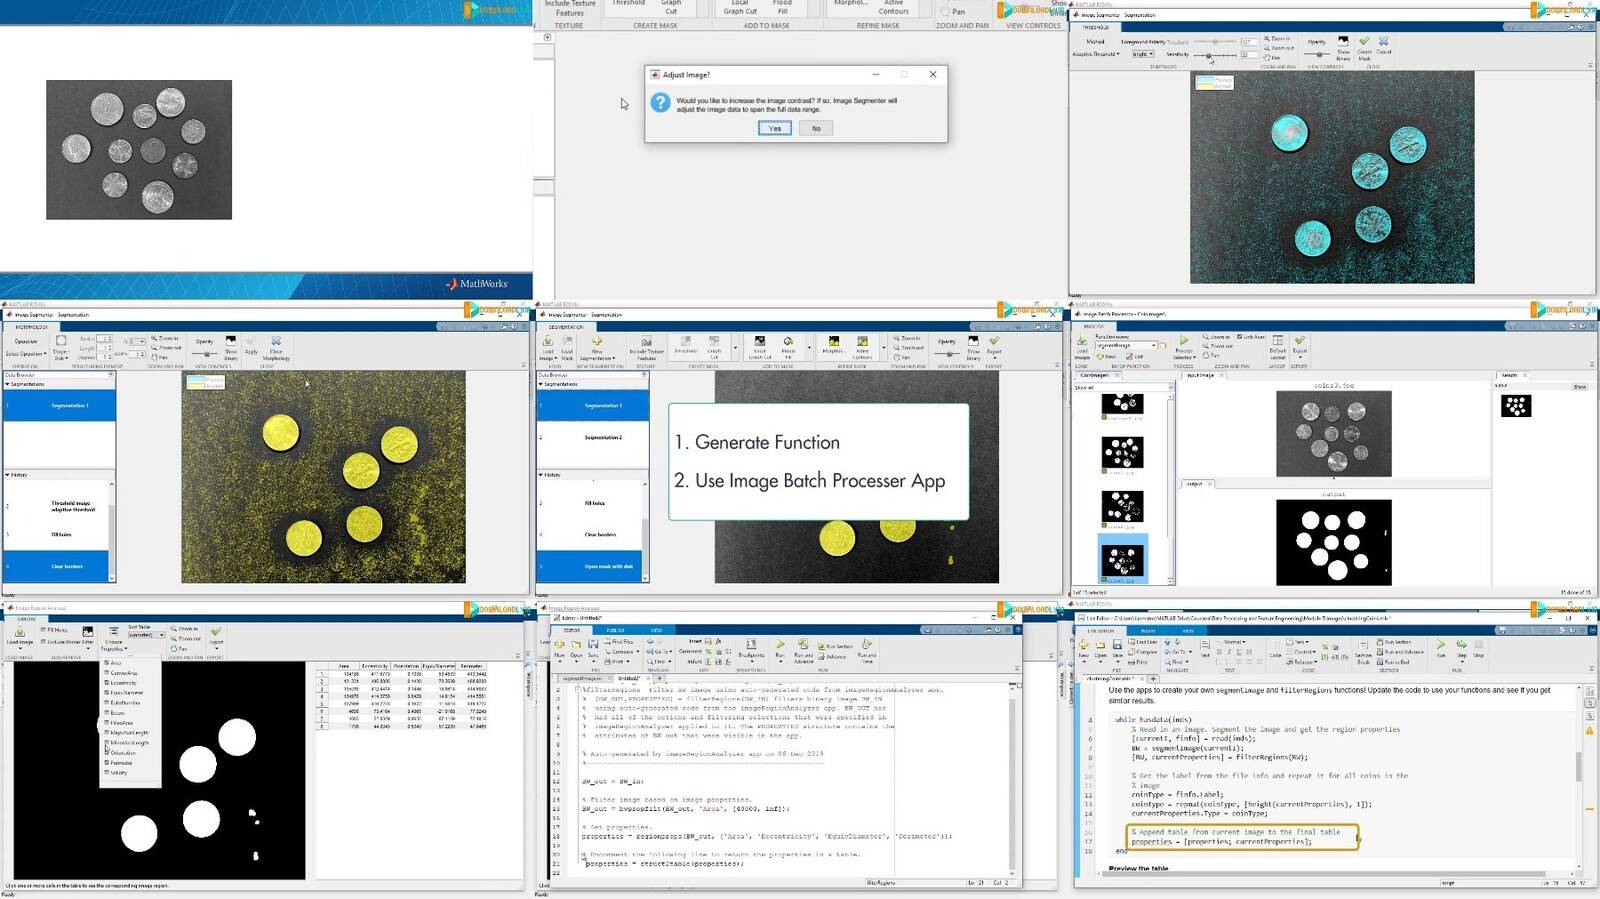Collapse the Segmentations section in Data Browser

(541, 384)
